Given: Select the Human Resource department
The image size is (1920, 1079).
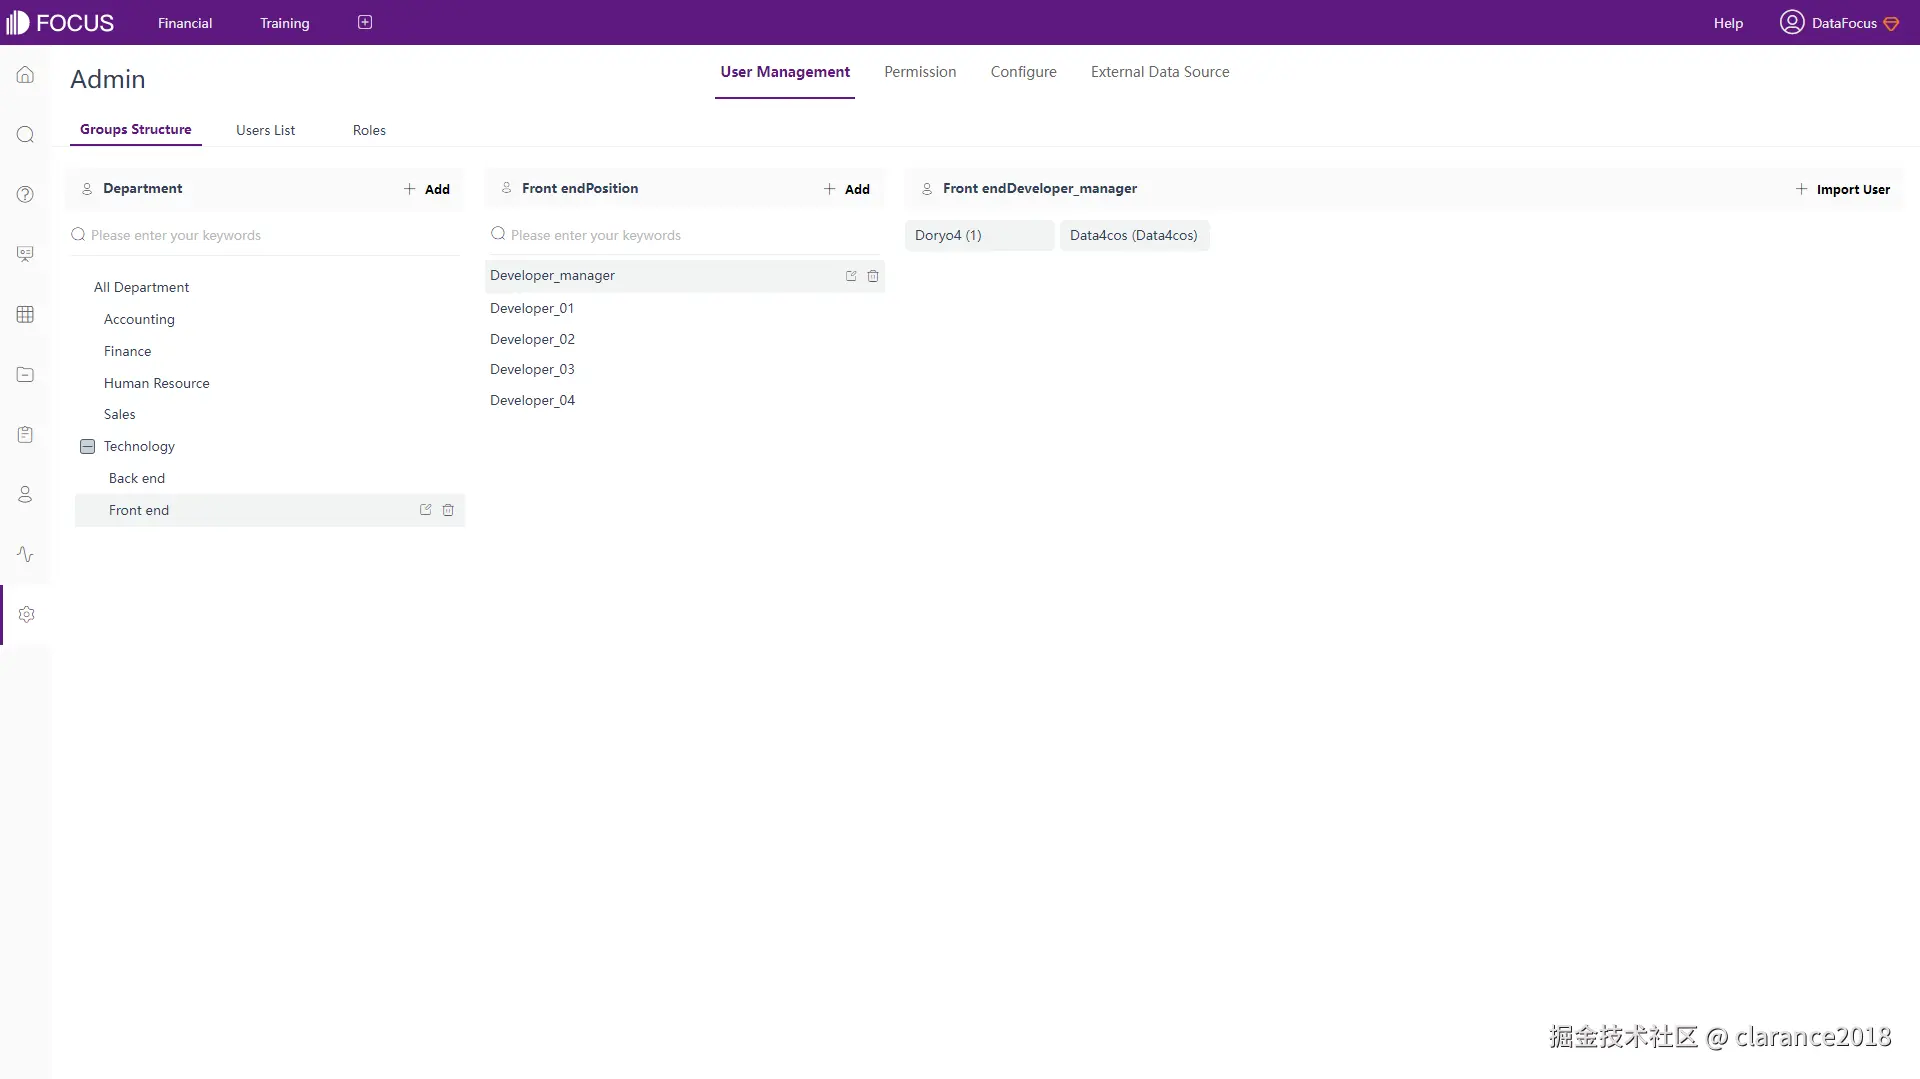Looking at the screenshot, I should click(x=157, y=383).
